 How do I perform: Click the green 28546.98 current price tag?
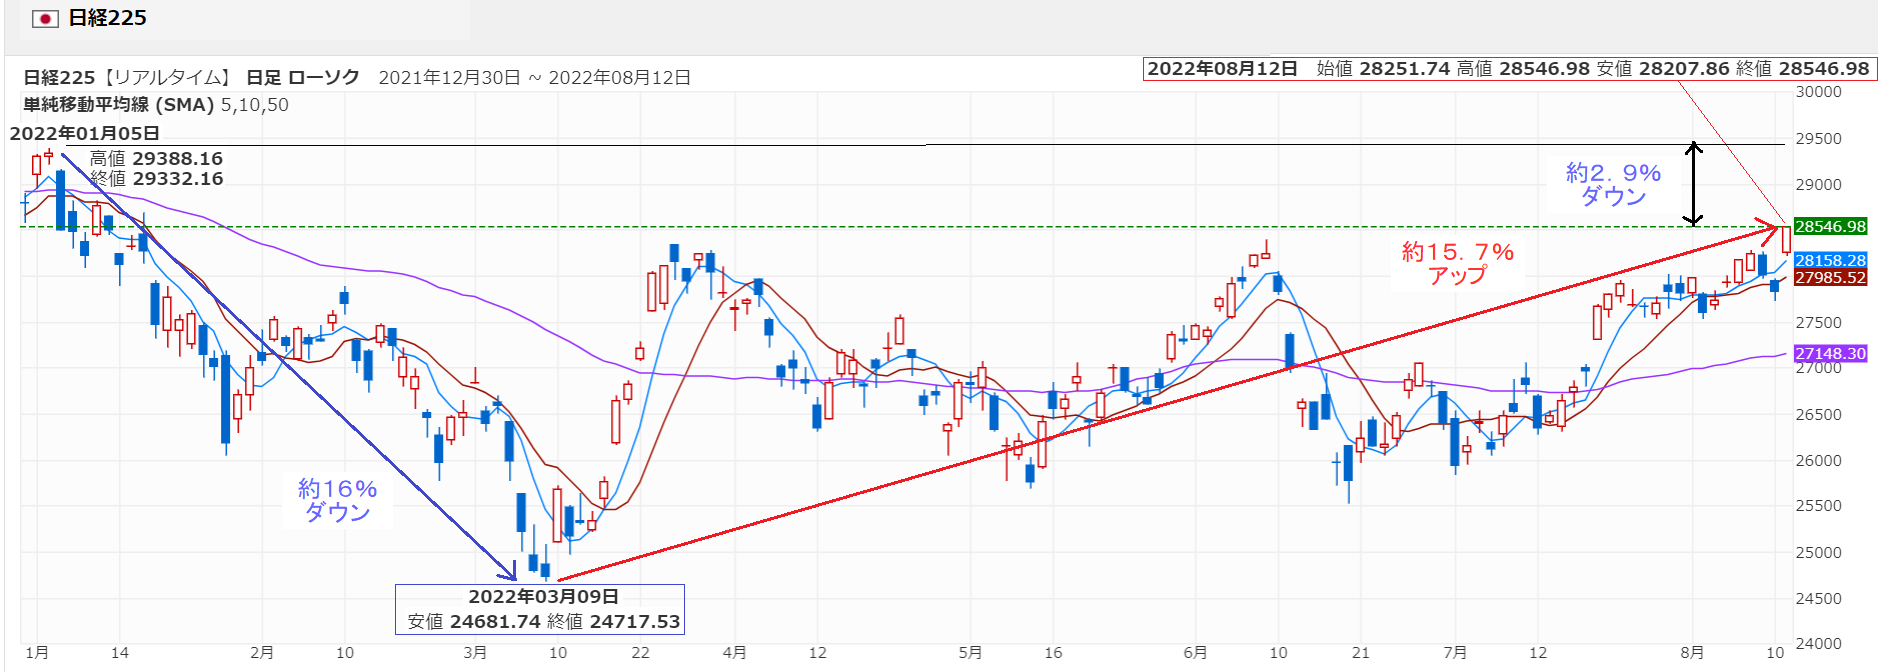(1830, 226)
